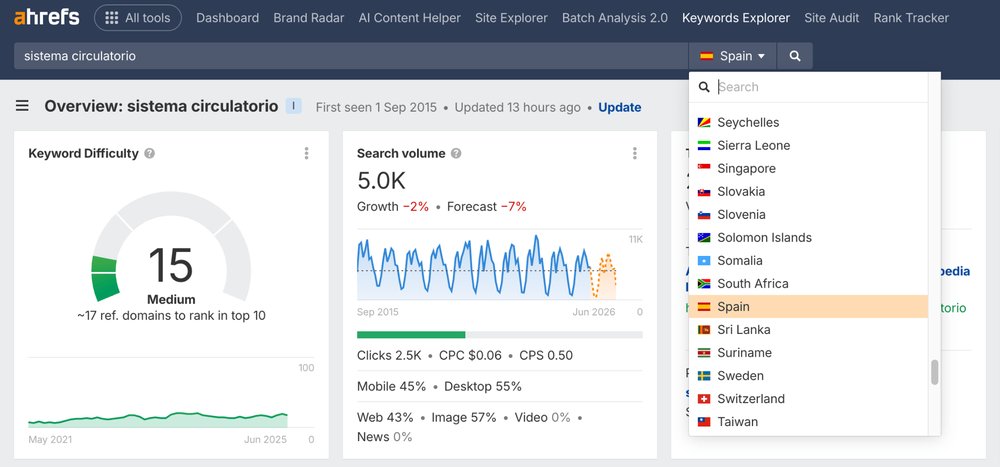Click the search volume trend chart
The height and width of the screenshot is (467, 1000).
[x=486, y=267]
